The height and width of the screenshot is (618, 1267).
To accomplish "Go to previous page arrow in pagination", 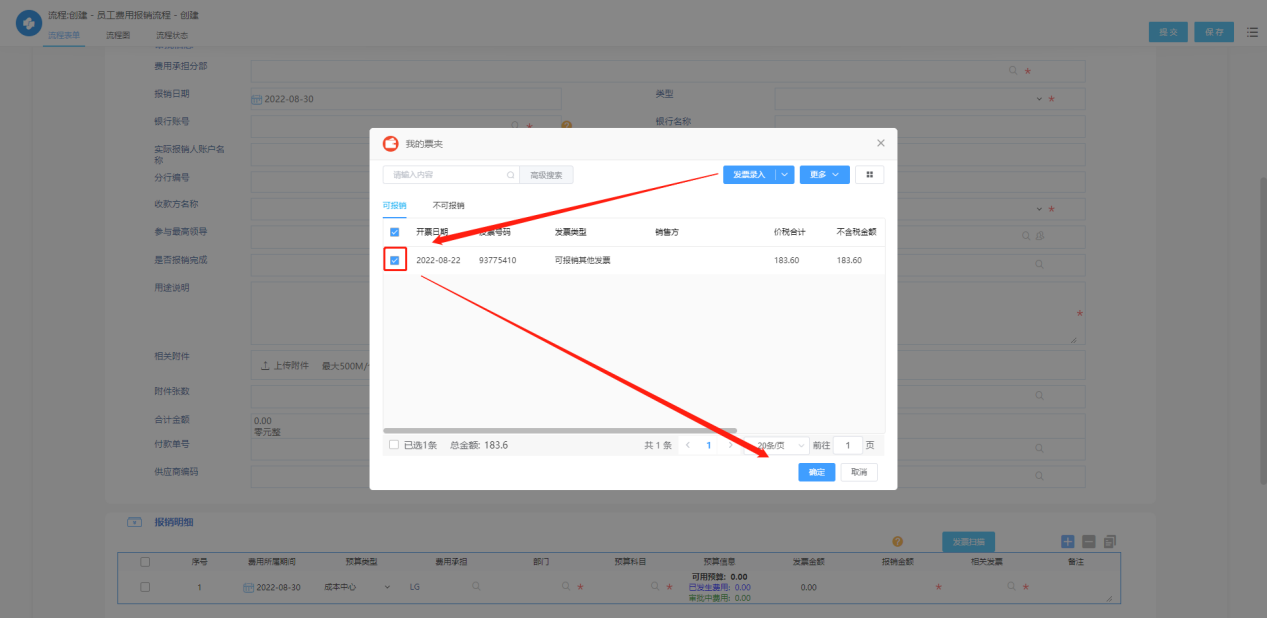I will 688,445.
